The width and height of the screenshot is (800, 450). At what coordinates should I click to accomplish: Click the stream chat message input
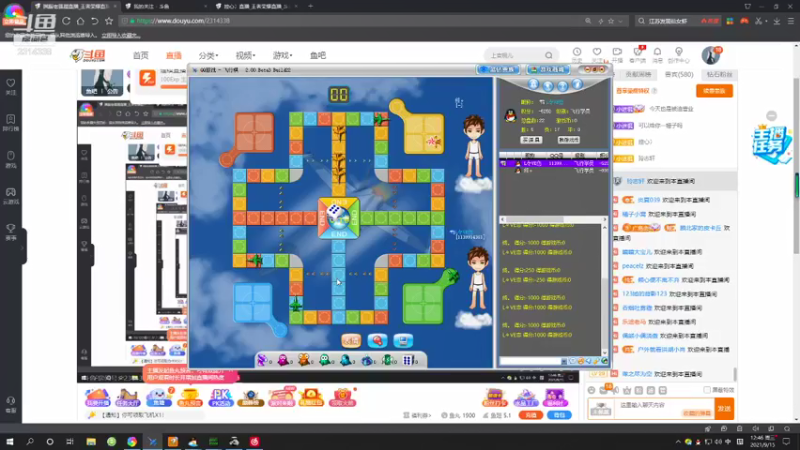pos(663,409)
